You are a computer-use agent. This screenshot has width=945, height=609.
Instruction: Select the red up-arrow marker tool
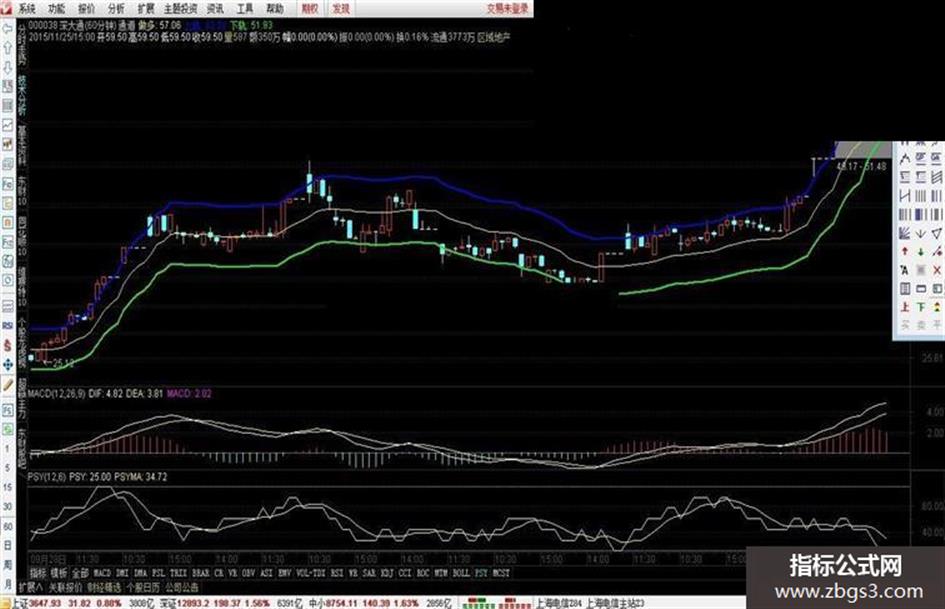(905, 251)
